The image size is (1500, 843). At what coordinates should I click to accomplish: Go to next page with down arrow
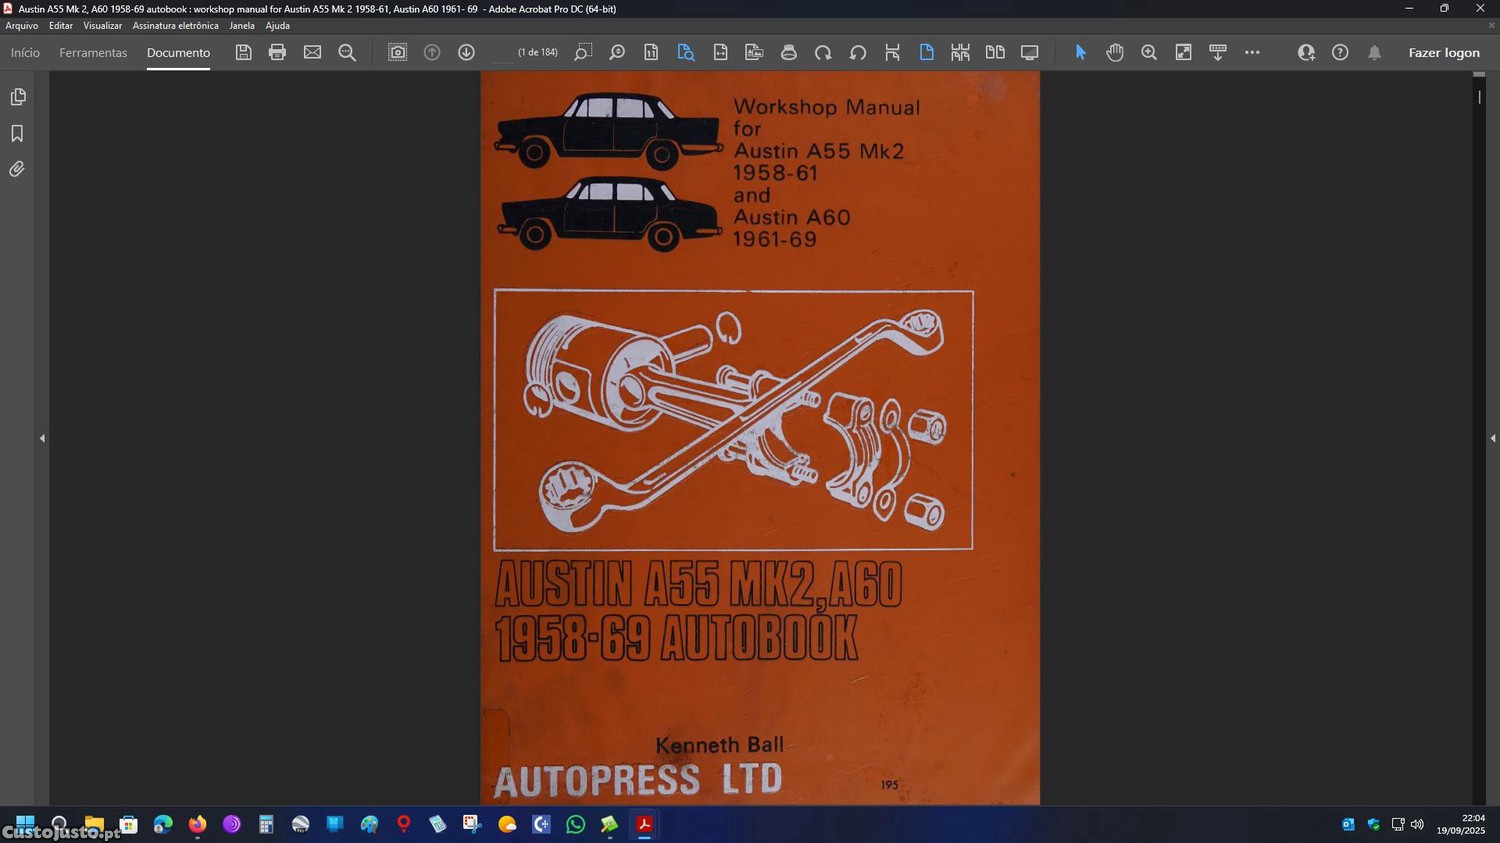click(x=466, y=52)
